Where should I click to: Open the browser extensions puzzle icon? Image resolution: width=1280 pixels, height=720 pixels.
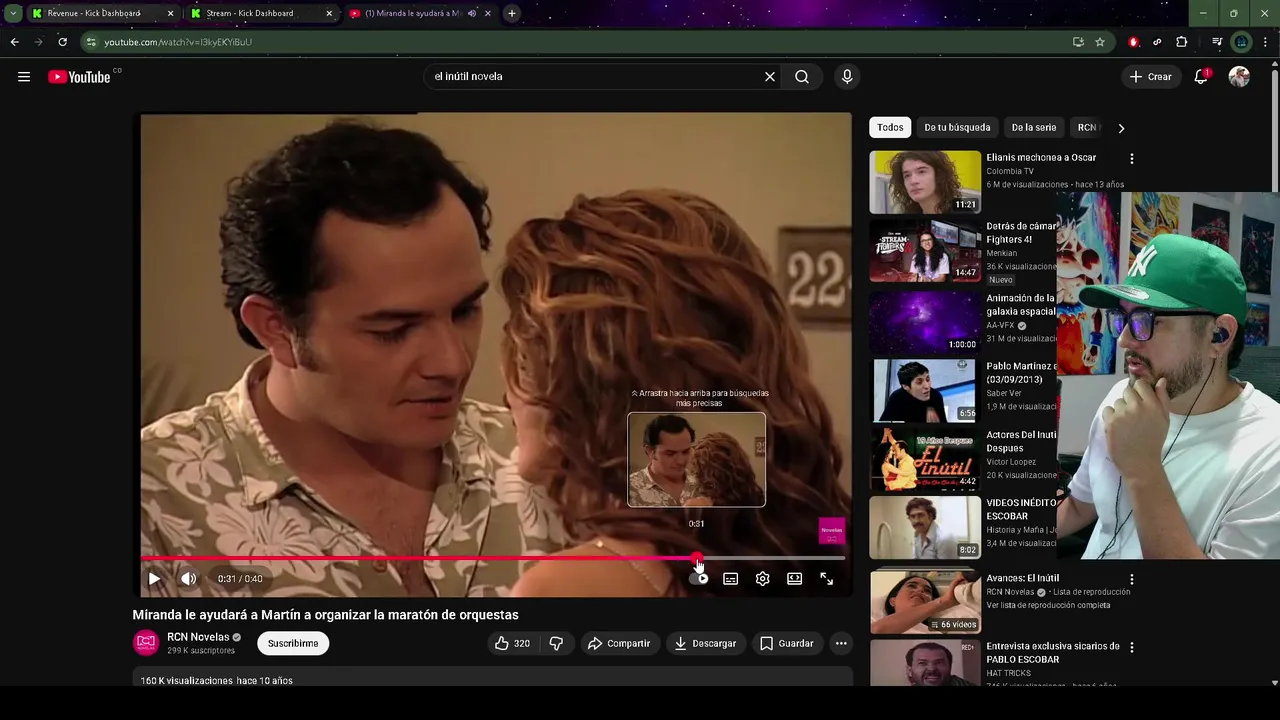click(x=1182, y=42)
